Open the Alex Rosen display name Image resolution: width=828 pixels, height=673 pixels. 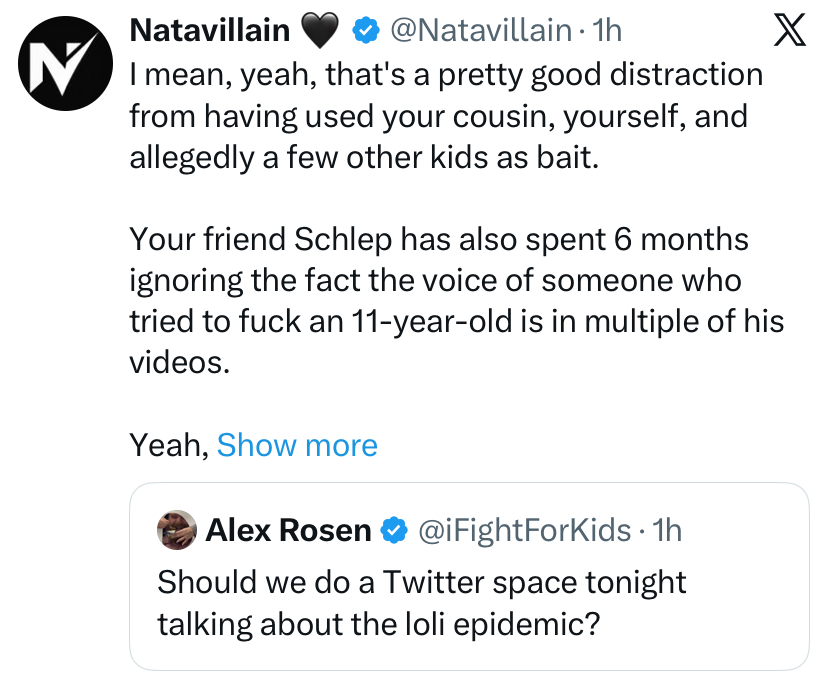288,530
